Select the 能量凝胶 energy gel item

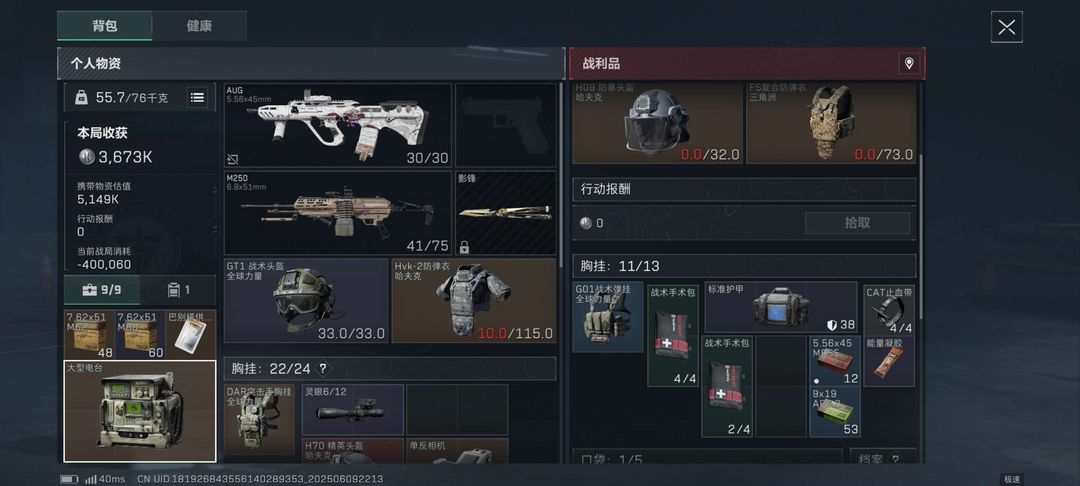889,361
